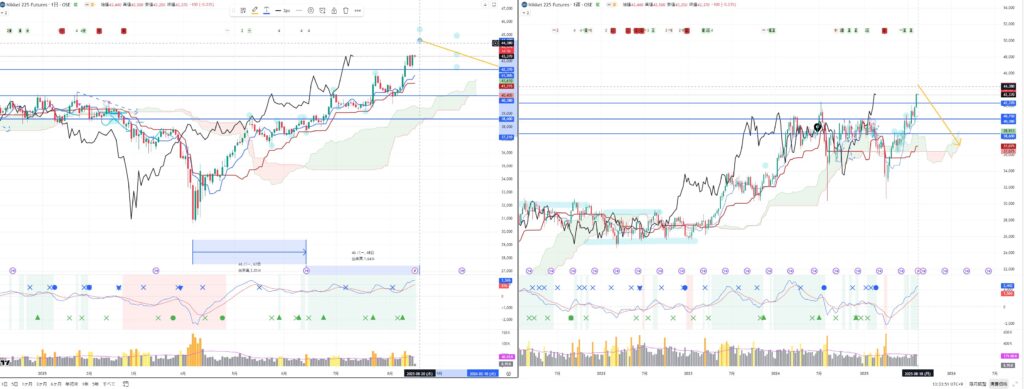
Task: Select 5年 time range
Action: coord(95,384)
